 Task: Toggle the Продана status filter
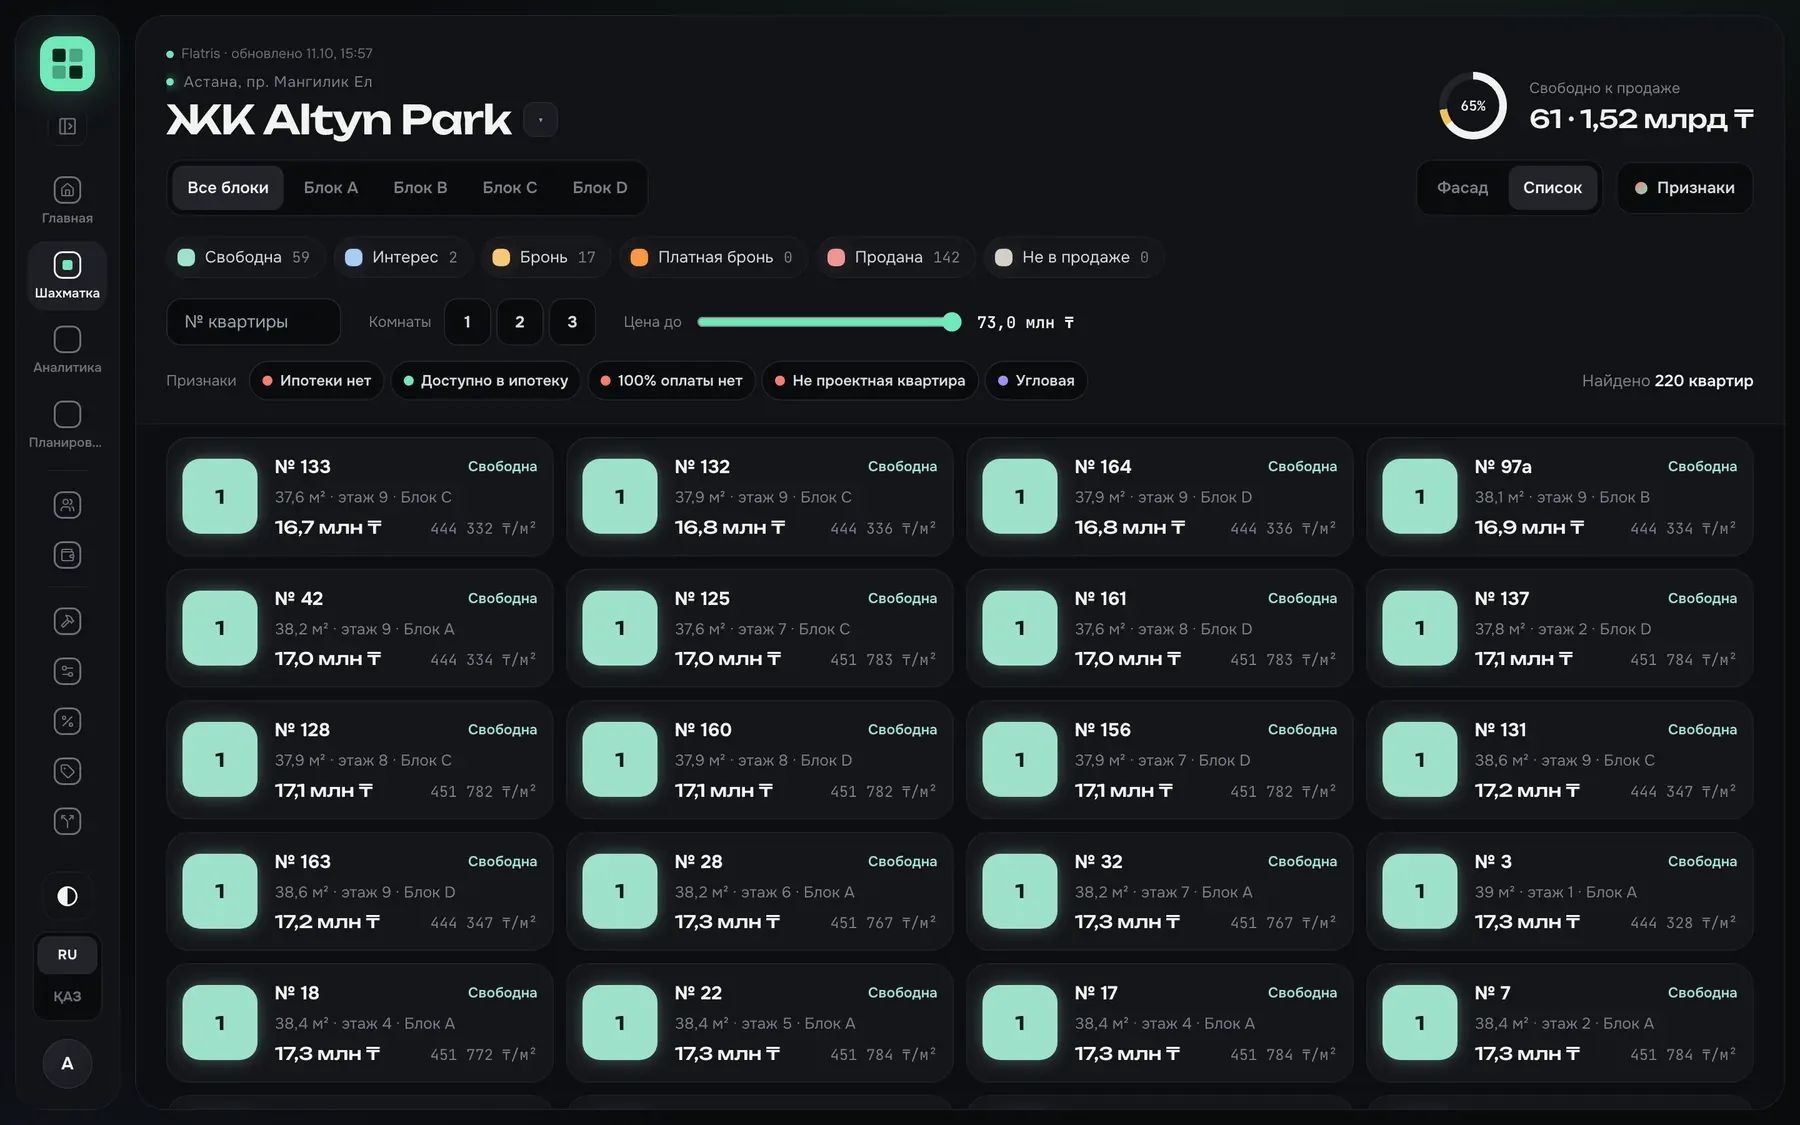click(894, 257)
